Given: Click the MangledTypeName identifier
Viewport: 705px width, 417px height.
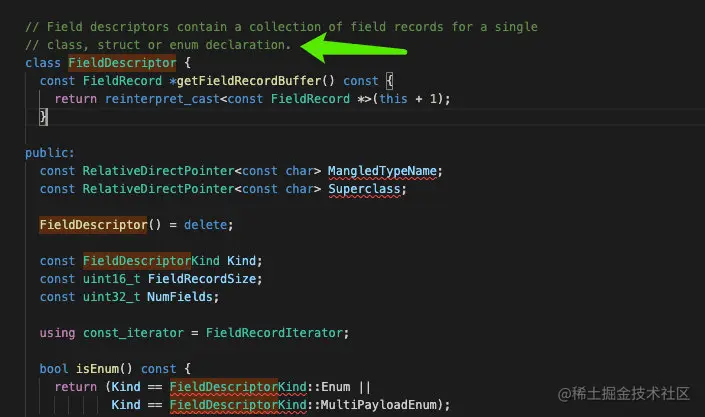Looking at the screenshot, I should point(382,171).
